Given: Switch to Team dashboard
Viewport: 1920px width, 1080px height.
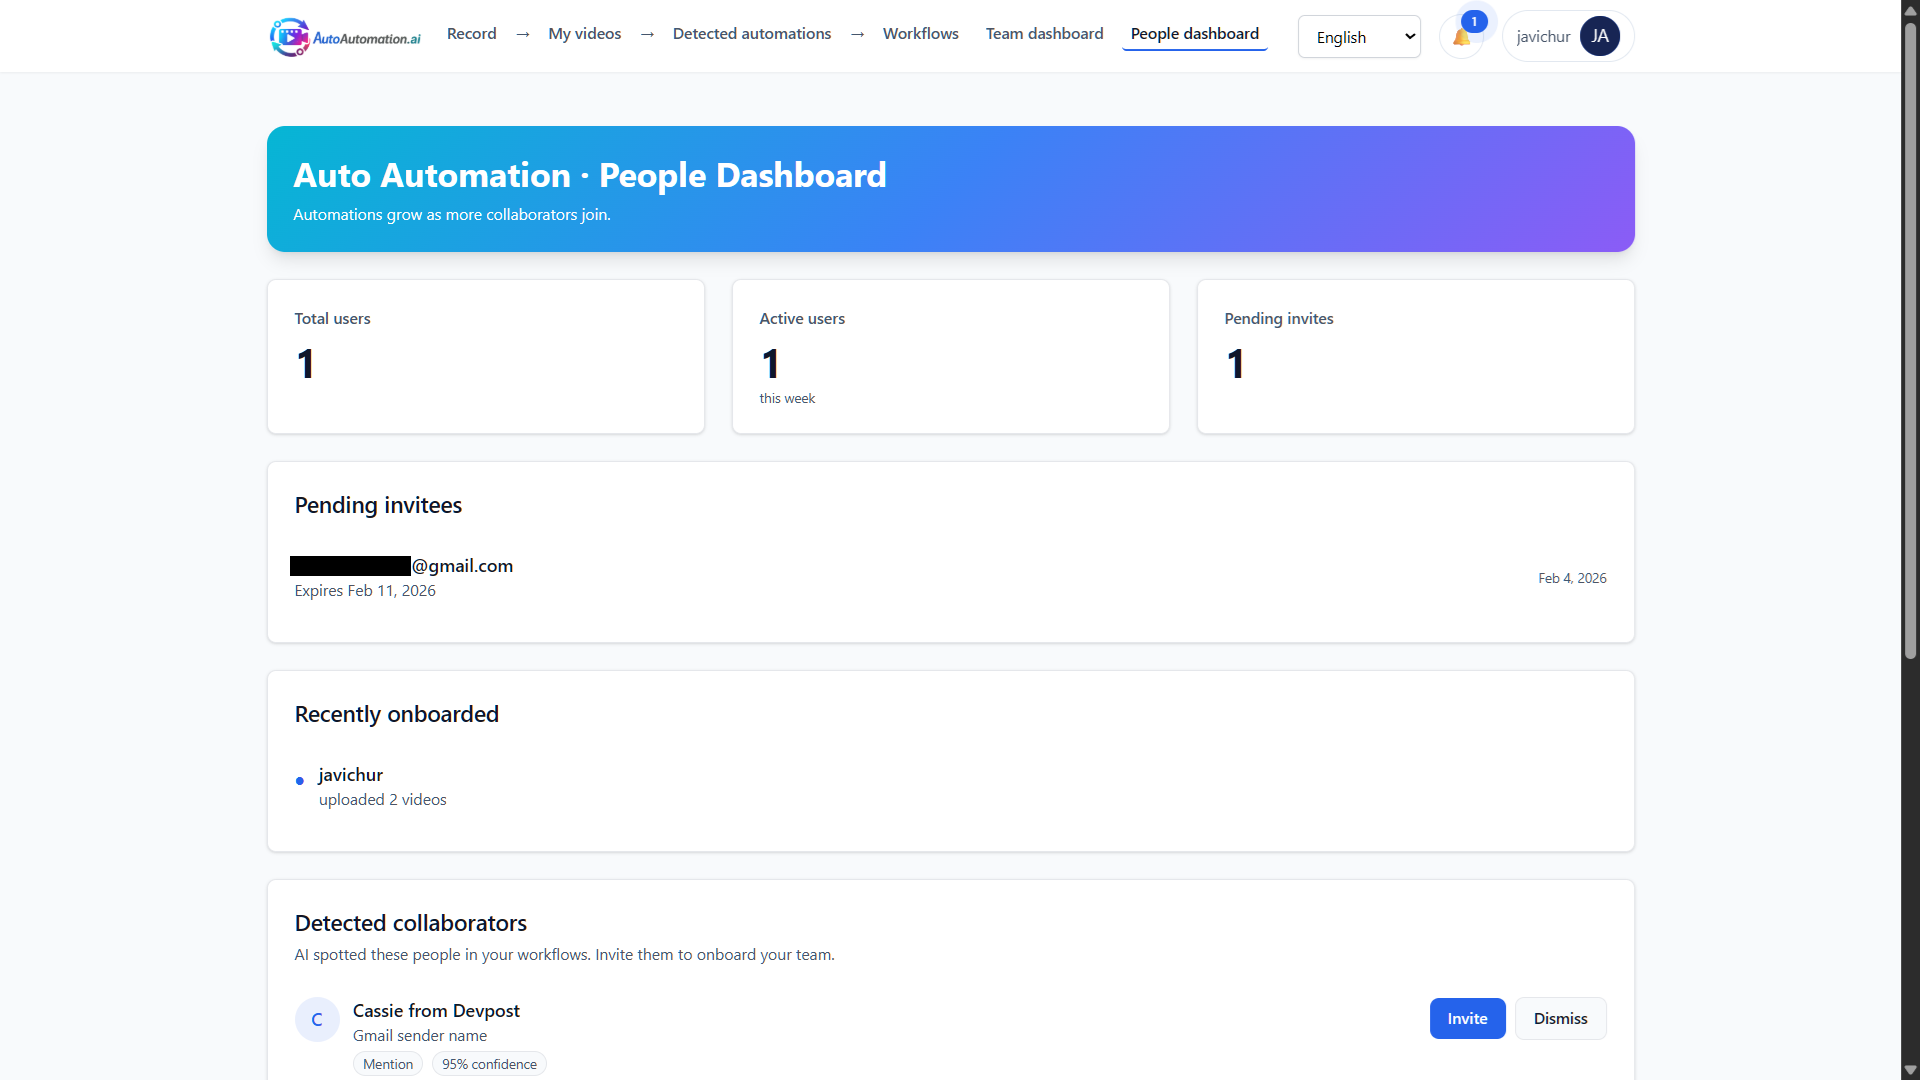Looking at the screenshot, I should pyautogui.click(x=1044, y=34).
